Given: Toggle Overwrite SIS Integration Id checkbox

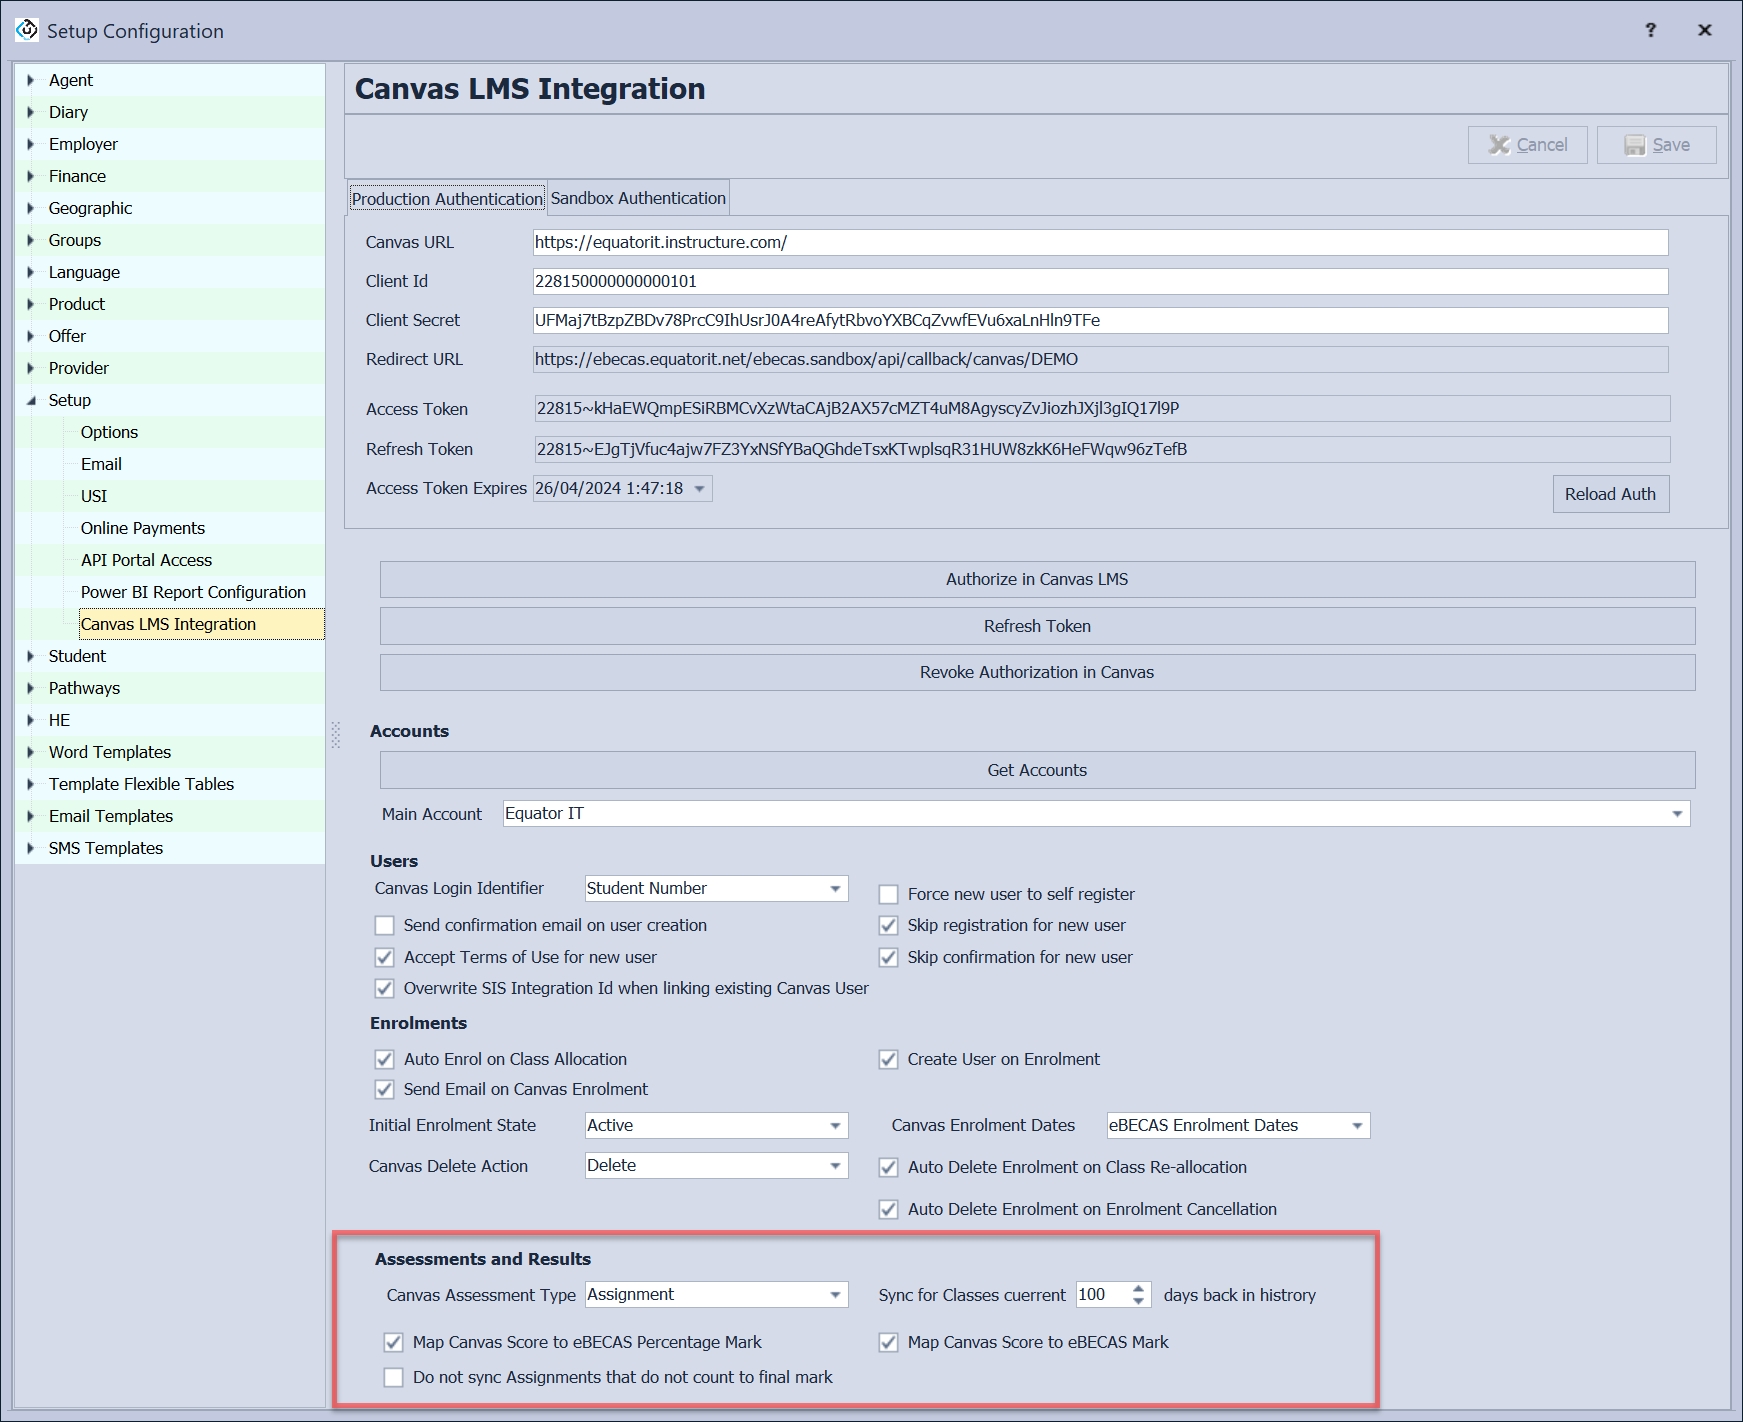Looking at the screenshot, I should tap(384, 988).
